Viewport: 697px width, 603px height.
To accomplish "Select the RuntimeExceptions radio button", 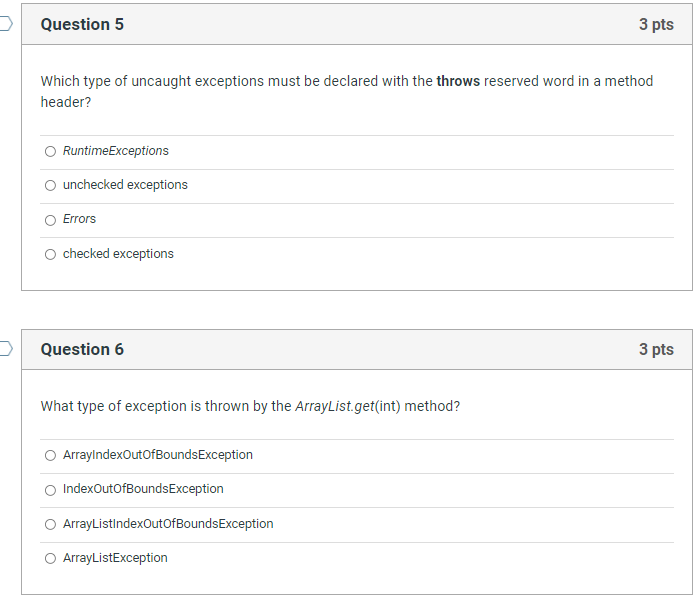I will (x=50, y=152).
